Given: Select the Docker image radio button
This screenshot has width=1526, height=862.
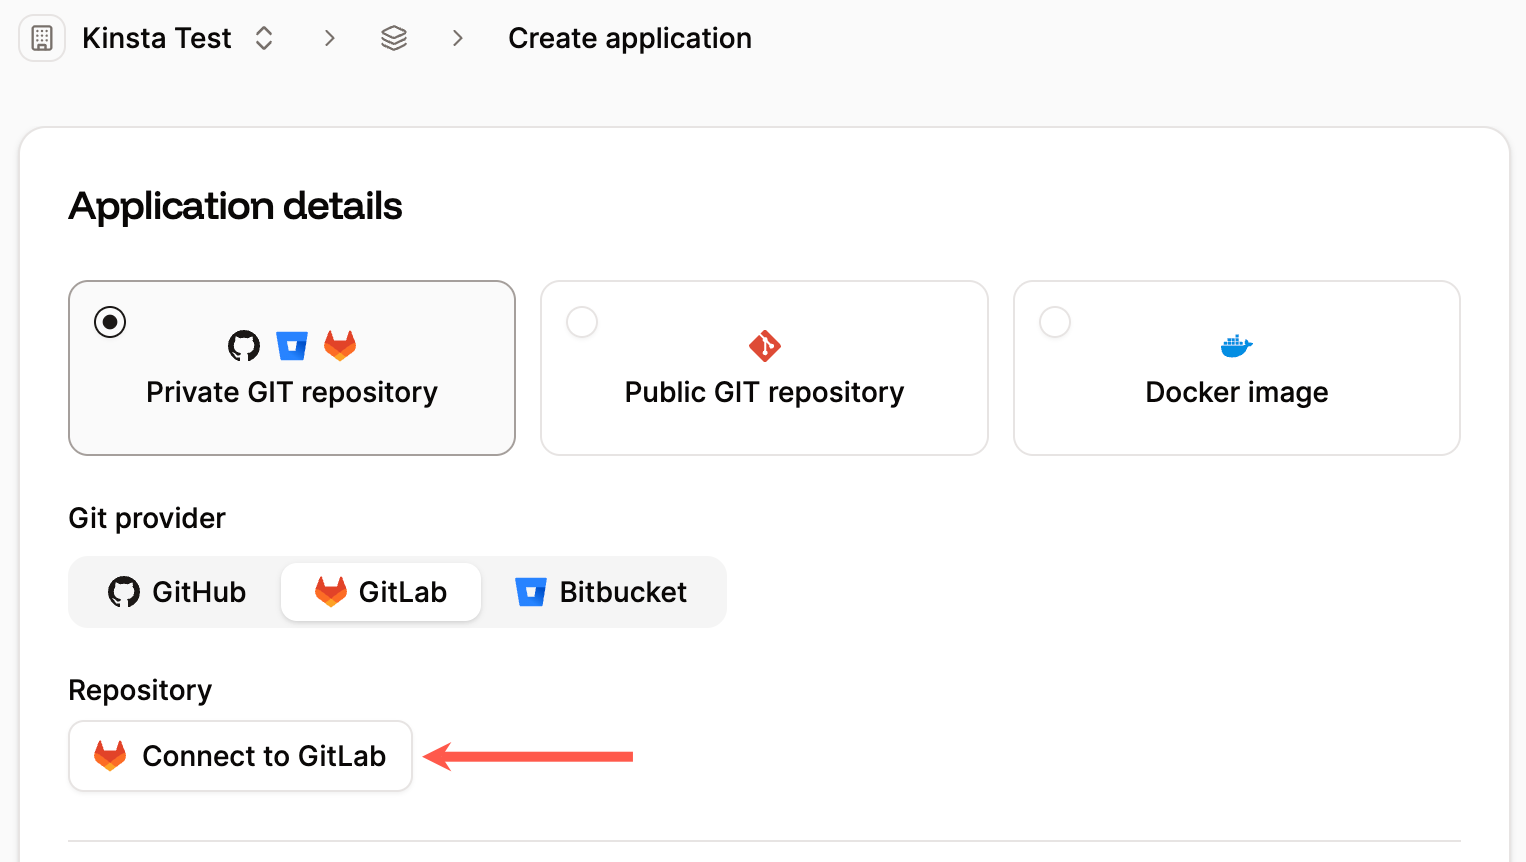Looking at the screenshot, I should [x=1055, y=321].
